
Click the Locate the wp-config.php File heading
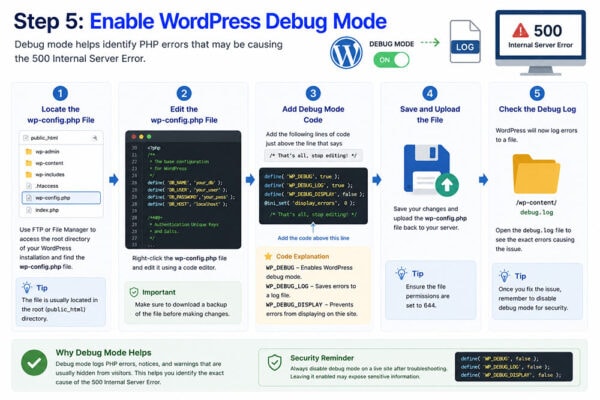60,114
